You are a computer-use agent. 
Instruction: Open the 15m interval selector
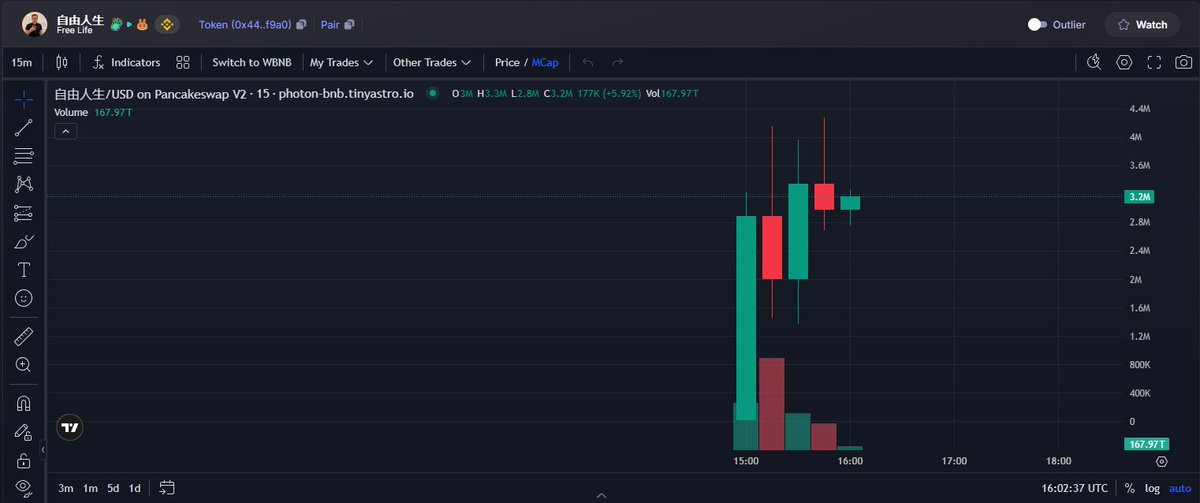(x=21, y=62)
